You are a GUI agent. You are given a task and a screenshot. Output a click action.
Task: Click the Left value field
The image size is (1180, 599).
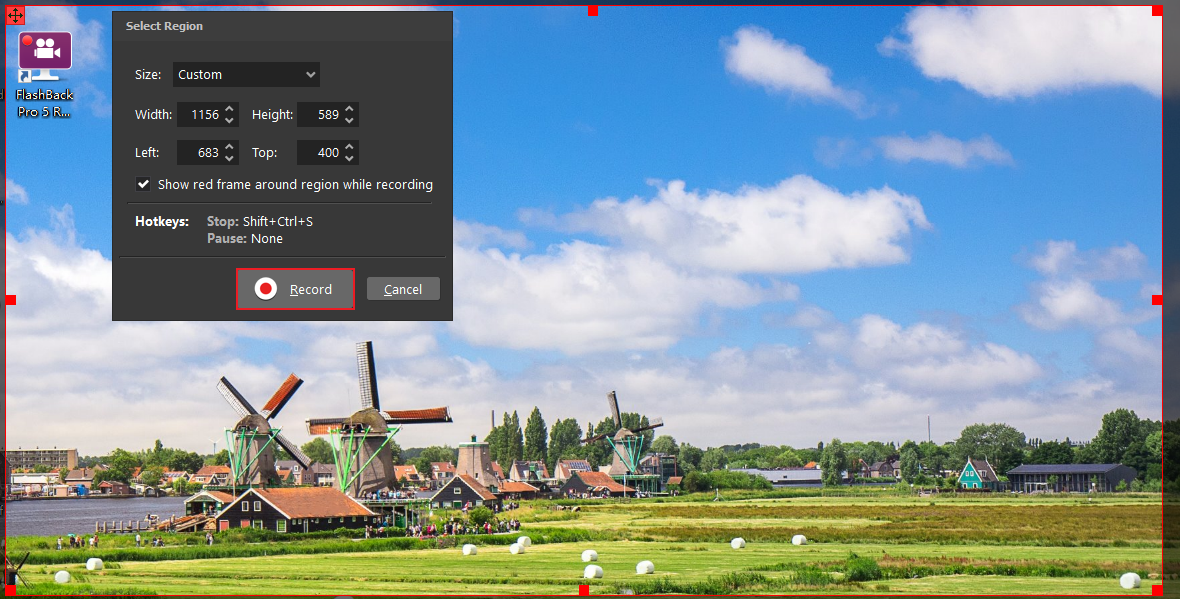tap(199, 152)
